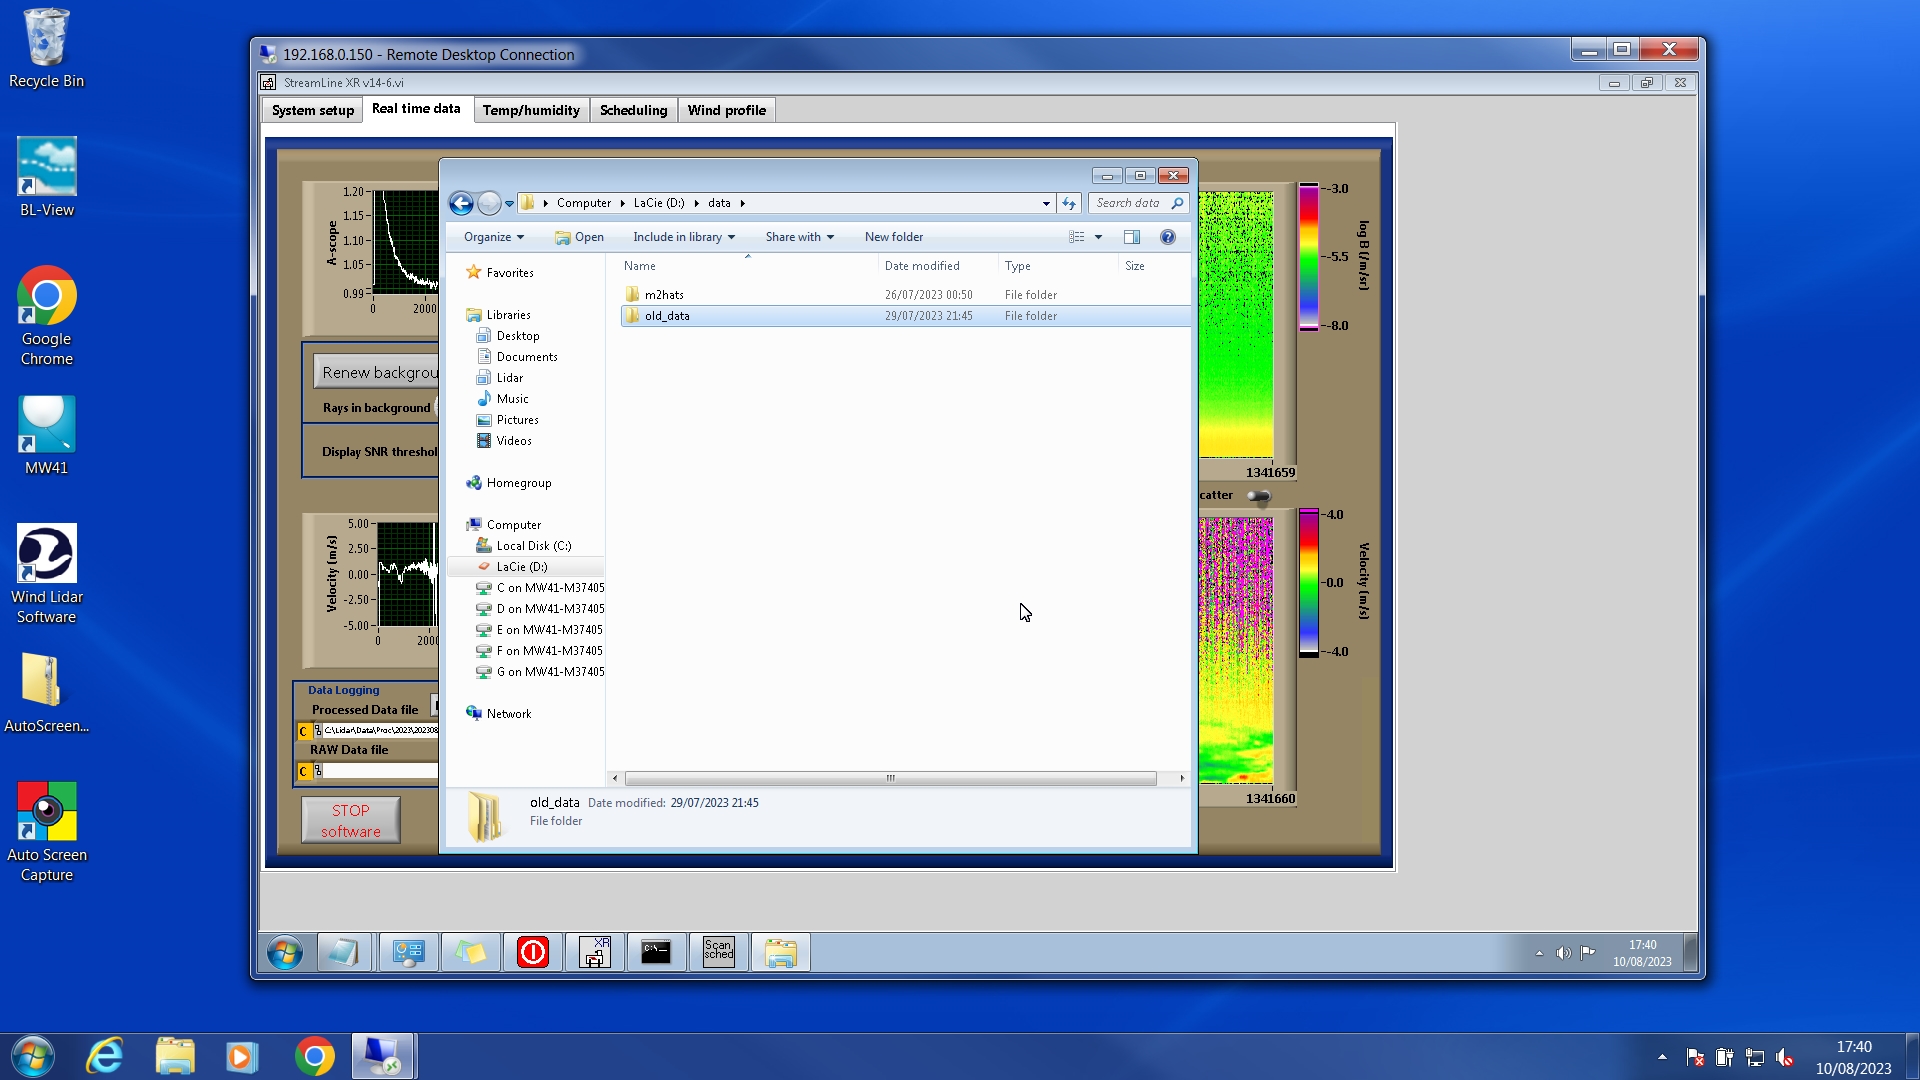
Task: Open the command prompt taskbar icon
Action: point(656,952)
